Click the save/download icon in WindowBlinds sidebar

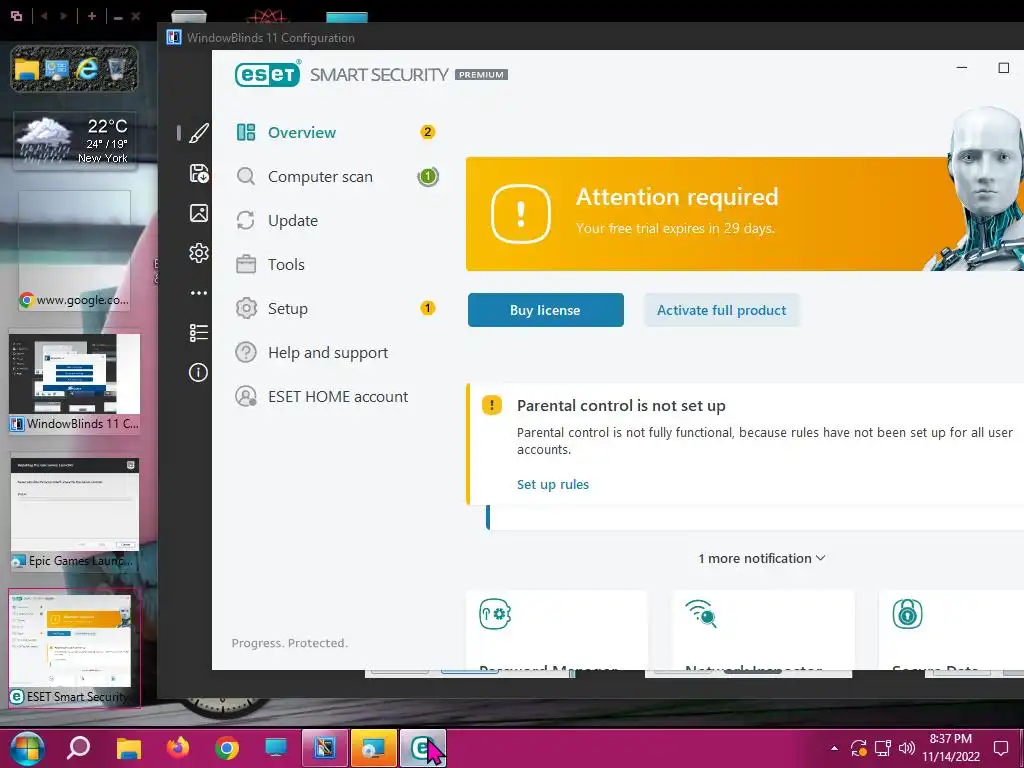pyautogui.click(x=199, y=174)
